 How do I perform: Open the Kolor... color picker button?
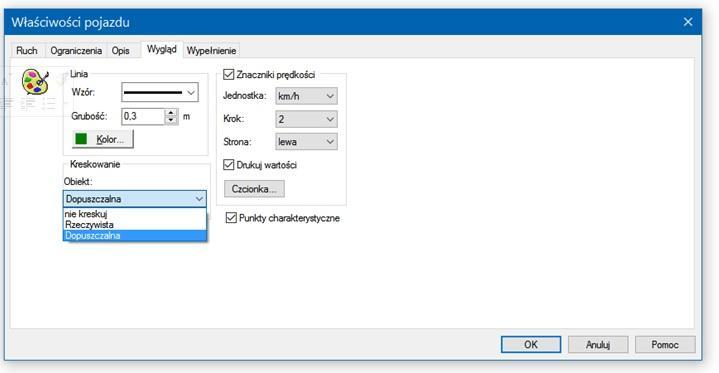103,139
